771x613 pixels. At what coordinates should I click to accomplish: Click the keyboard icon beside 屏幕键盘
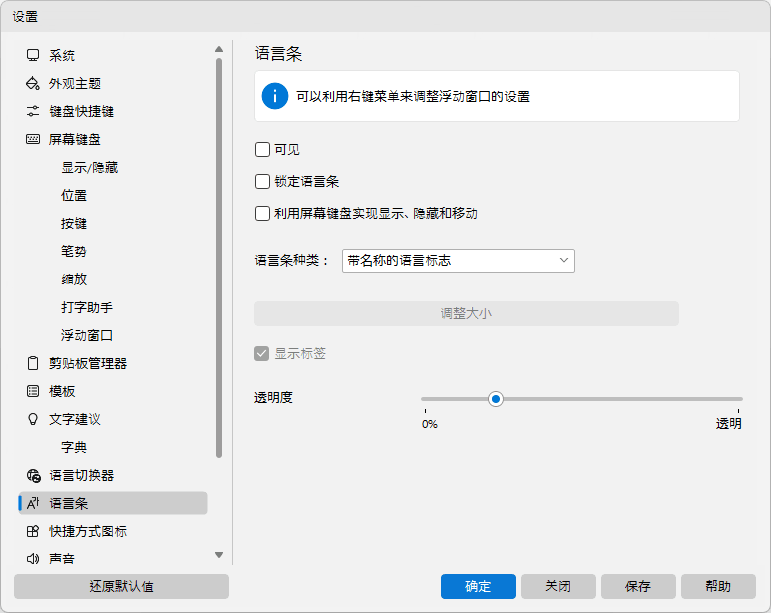pyautogui.click(x=33, y=139)
